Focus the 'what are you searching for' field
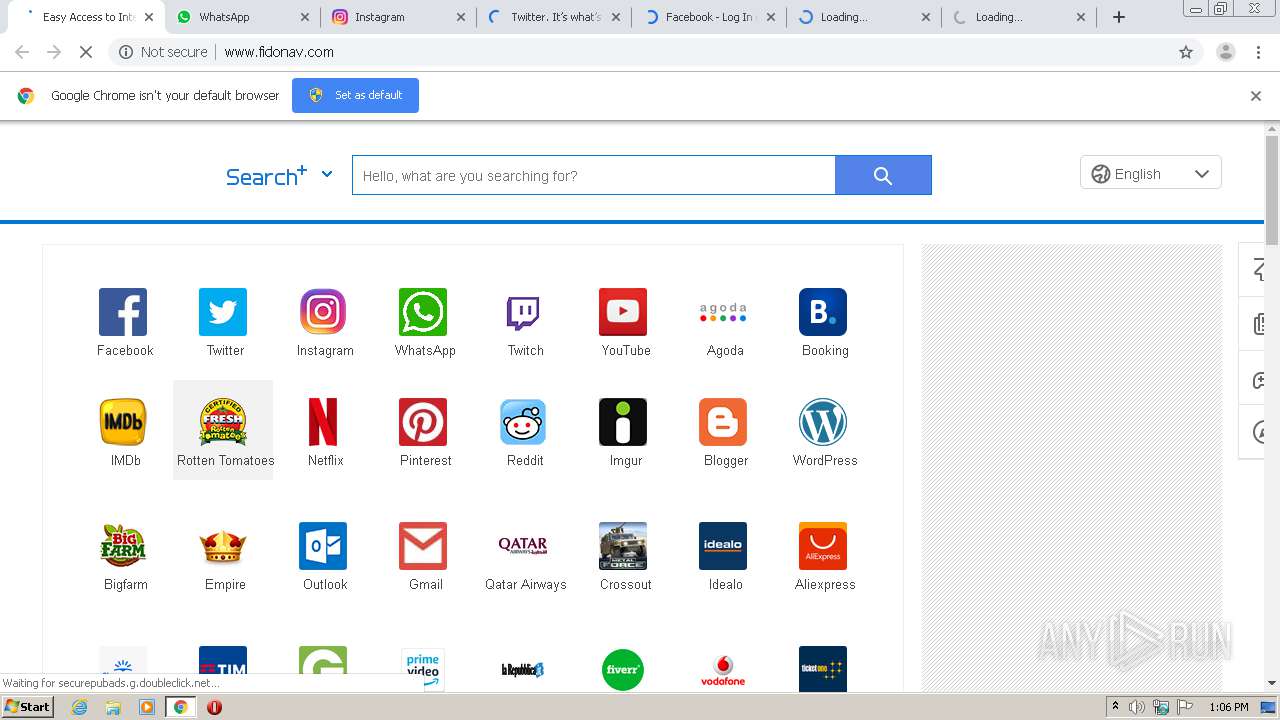Screen dimensions: 1280x720 (x=593, y=175)
